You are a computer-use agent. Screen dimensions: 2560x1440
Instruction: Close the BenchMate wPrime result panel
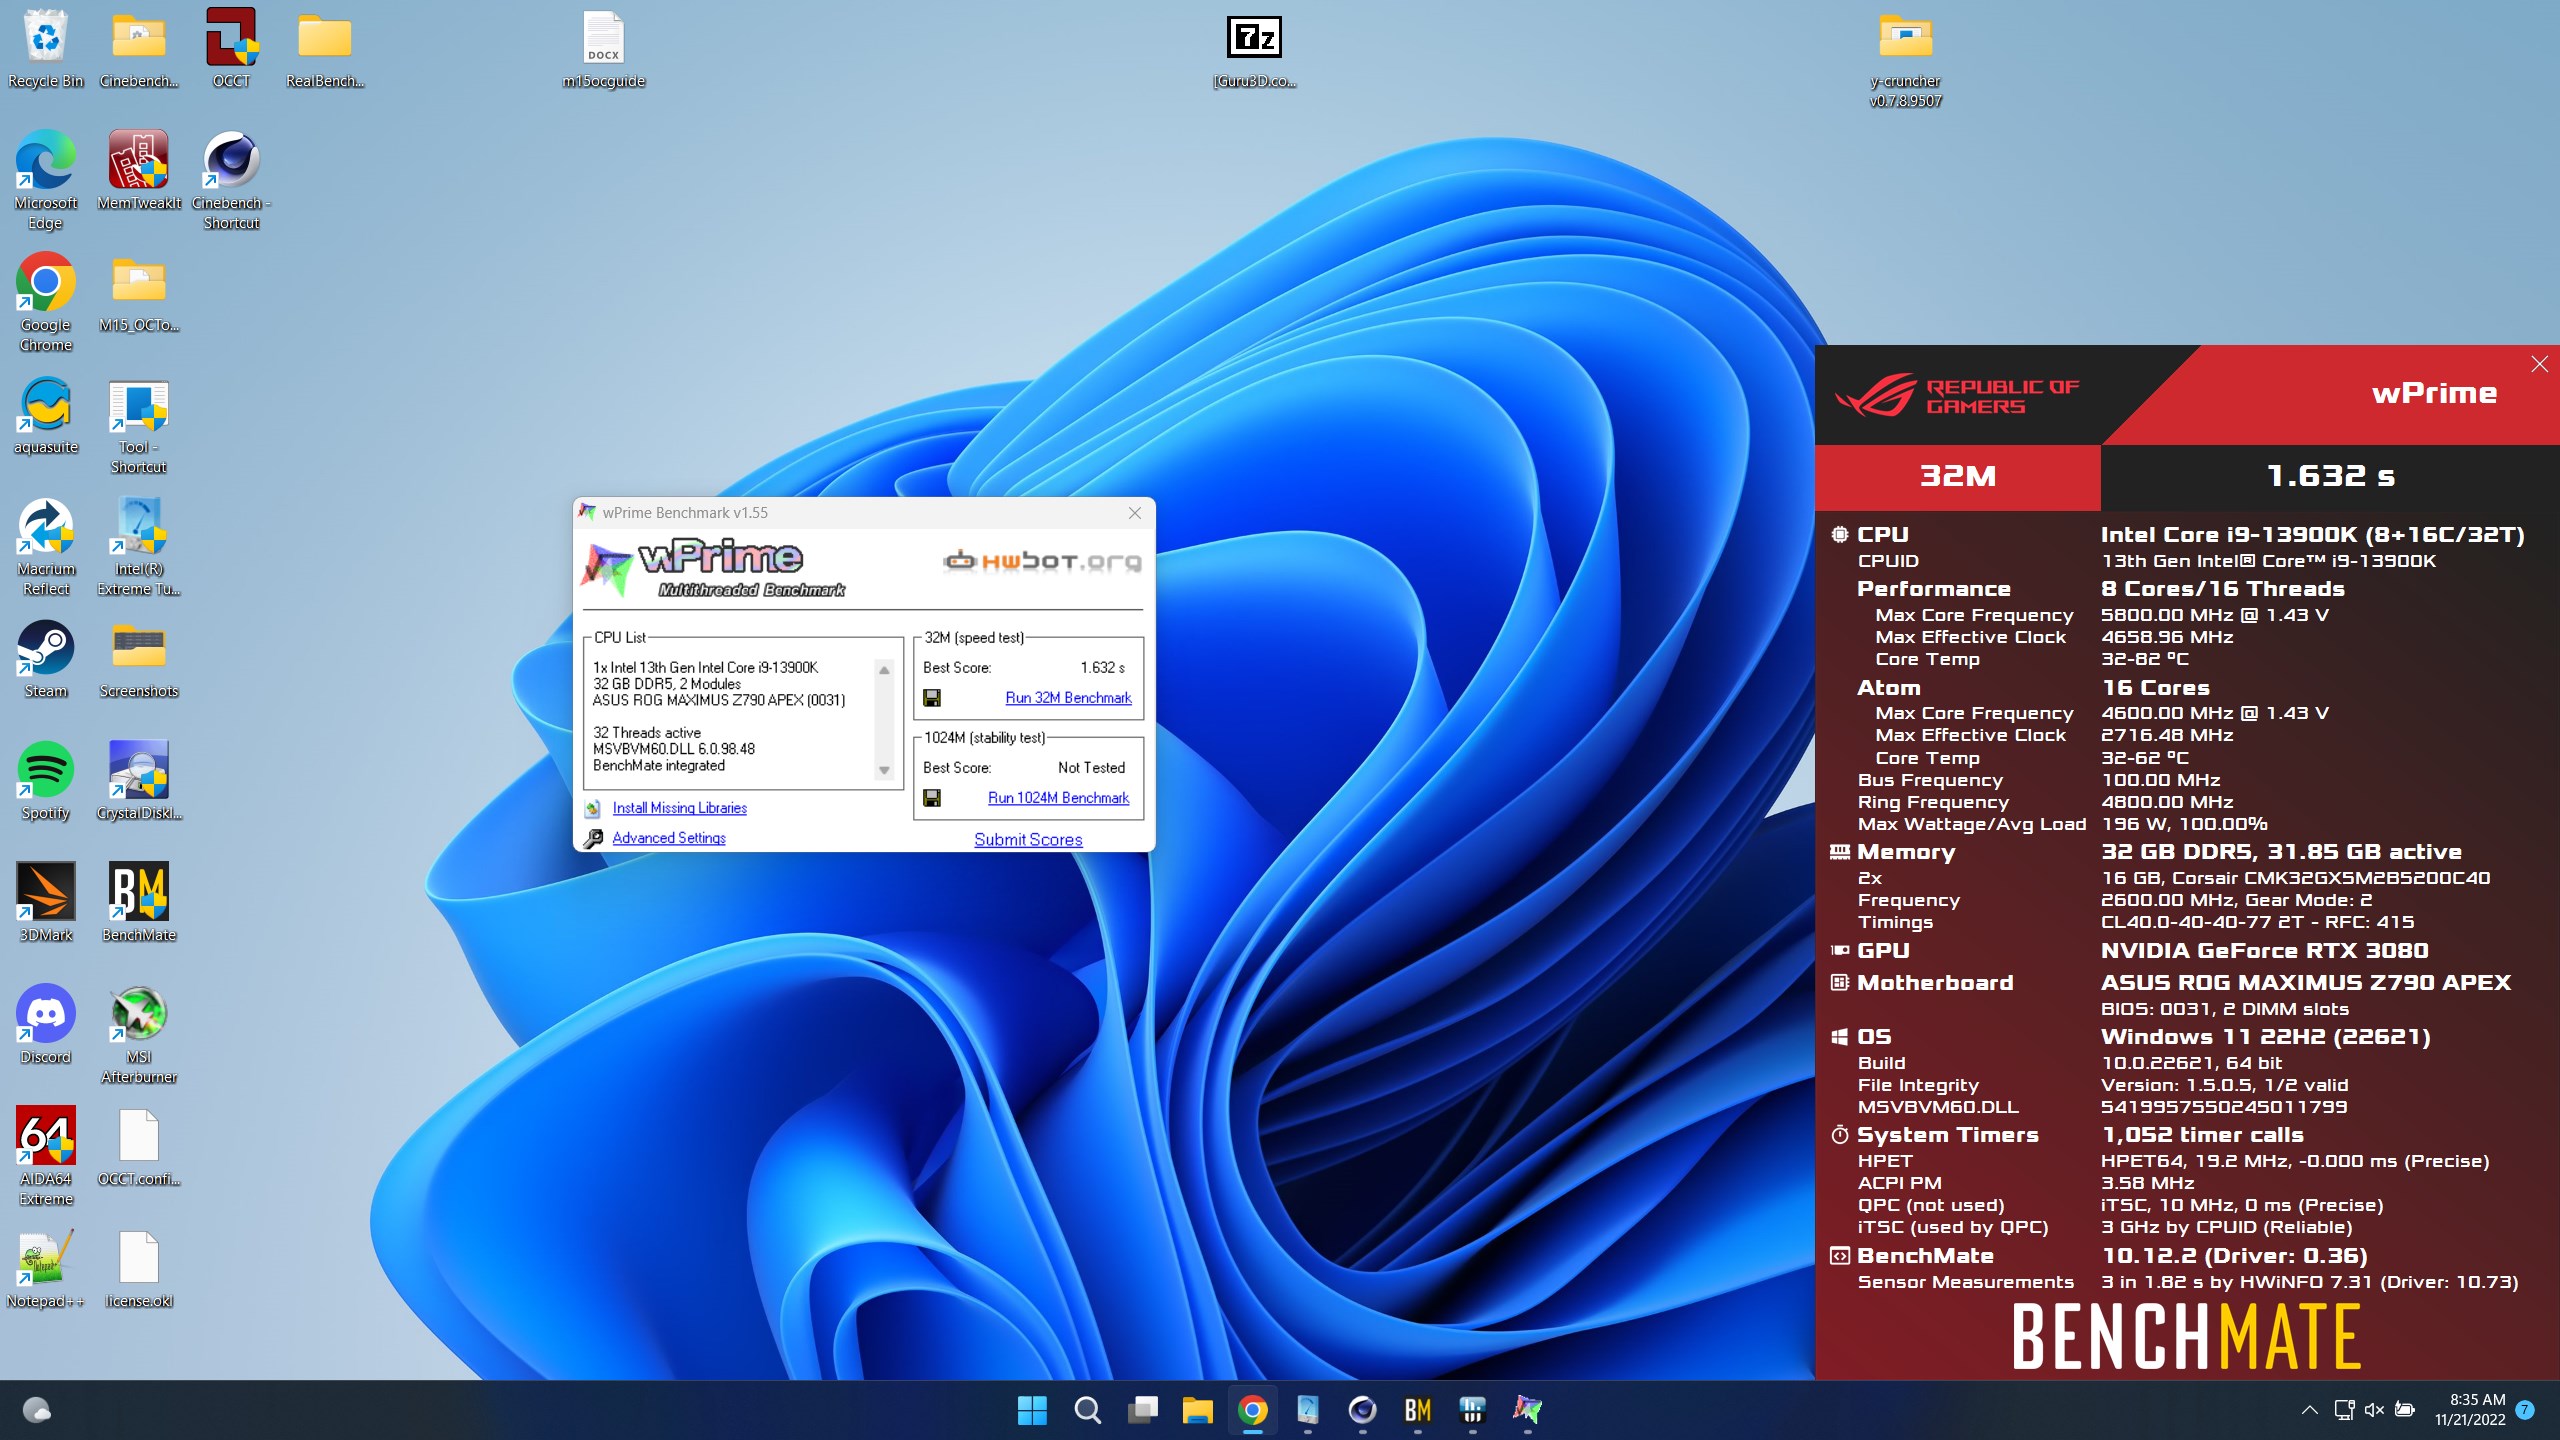[2539, 364]
